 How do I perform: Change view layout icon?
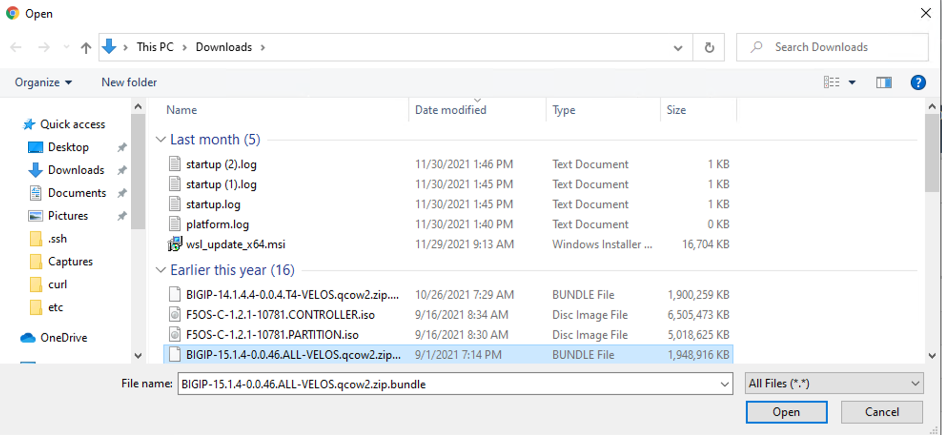tap(831, 82)
